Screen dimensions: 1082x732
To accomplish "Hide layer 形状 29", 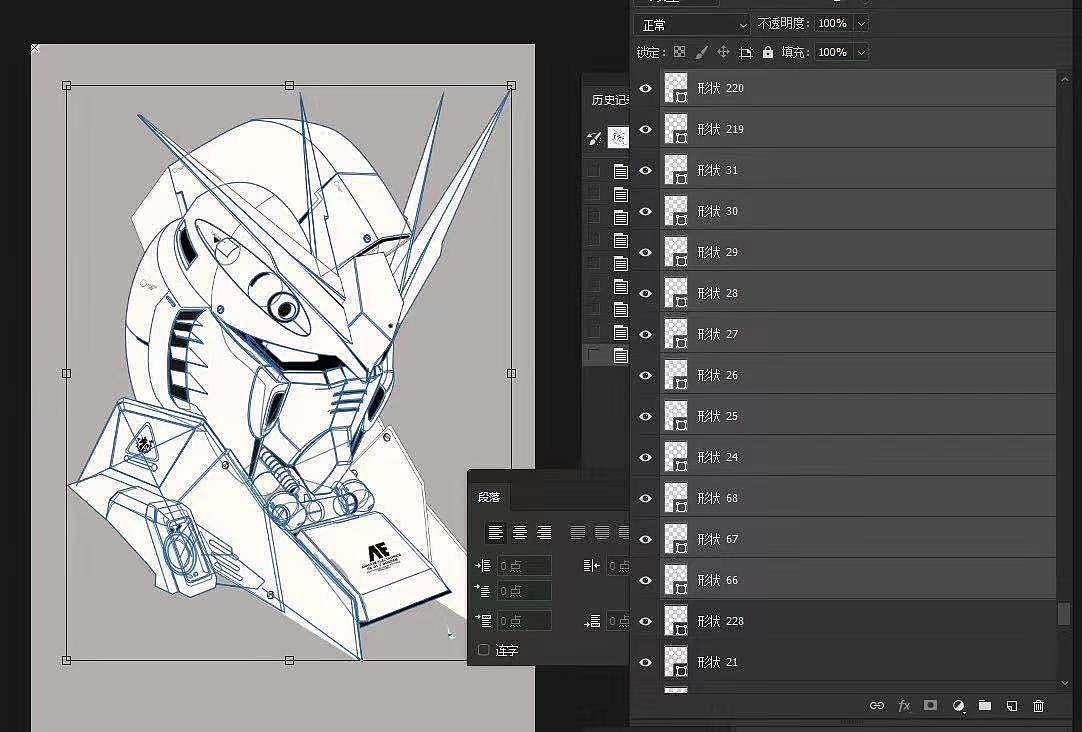I will coord(645,253).
